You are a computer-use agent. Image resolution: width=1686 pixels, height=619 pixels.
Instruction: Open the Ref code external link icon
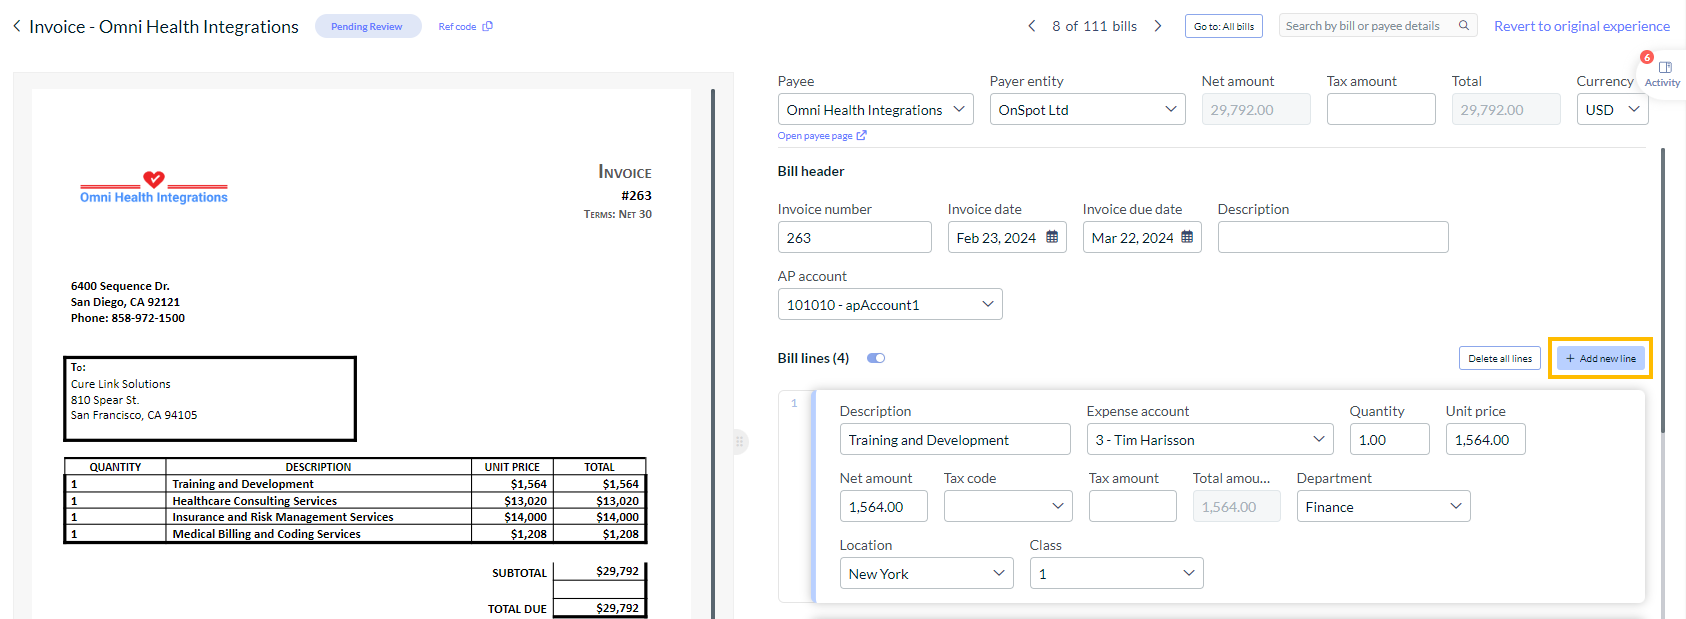(x=488, y=26)
